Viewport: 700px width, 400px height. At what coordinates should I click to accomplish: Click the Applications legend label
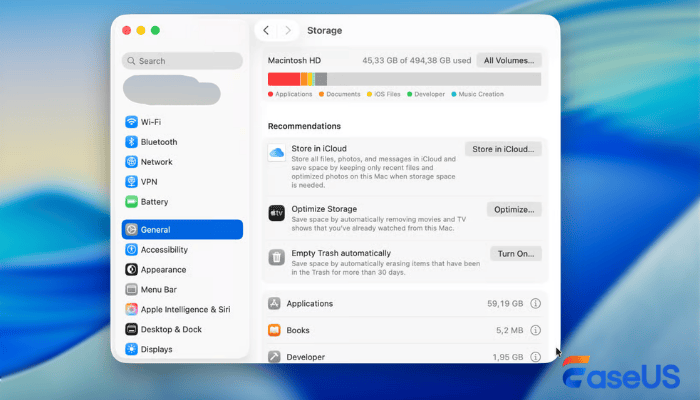click(293, 94)
